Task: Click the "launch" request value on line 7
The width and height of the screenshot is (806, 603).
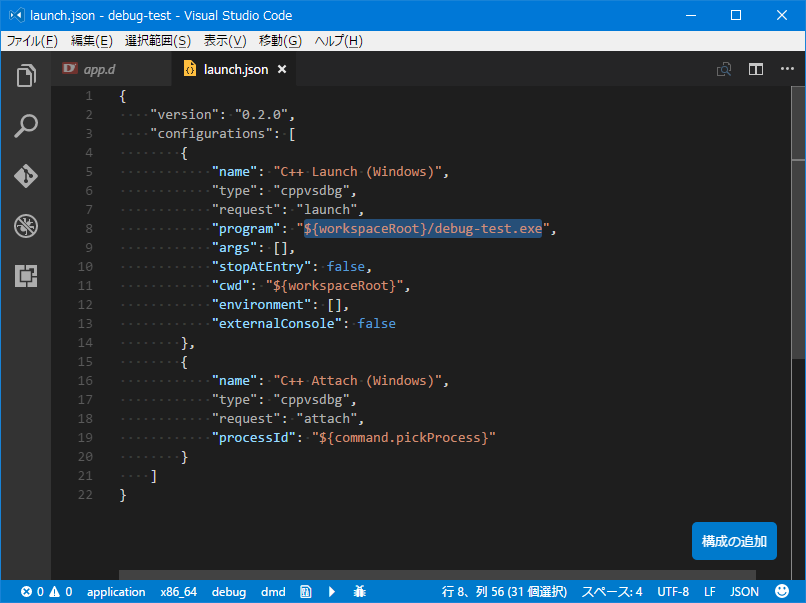Action: click(327, 209)
